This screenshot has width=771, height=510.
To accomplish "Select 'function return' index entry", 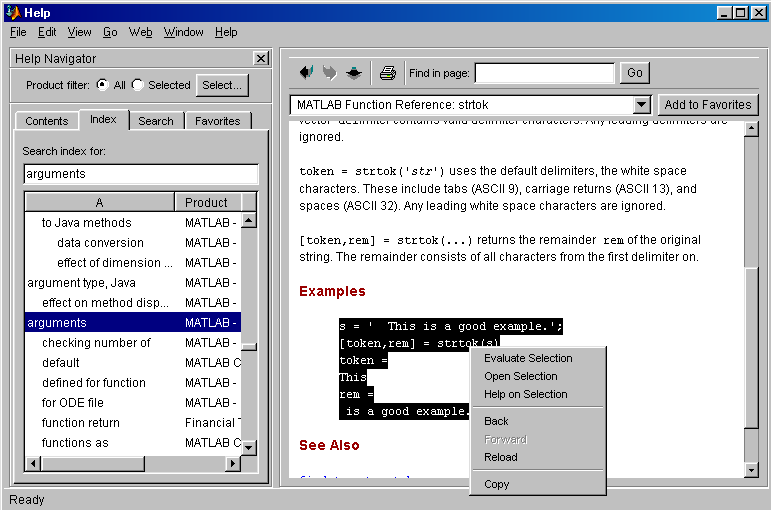I will [x=133, y=422].
